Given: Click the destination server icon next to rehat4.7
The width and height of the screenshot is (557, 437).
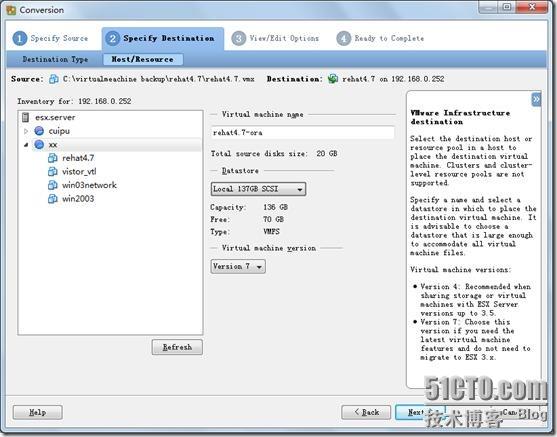Looking at the screenshot, I should tap(333, 79).
